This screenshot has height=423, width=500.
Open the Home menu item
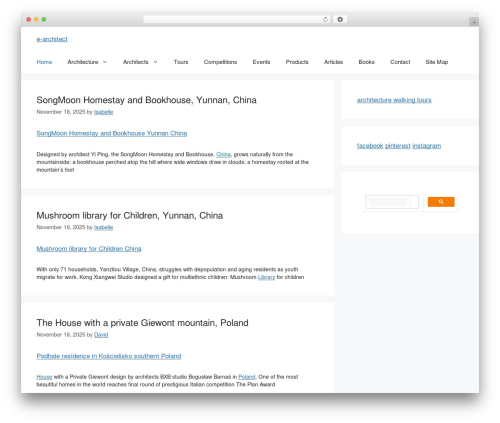point(44,62)
